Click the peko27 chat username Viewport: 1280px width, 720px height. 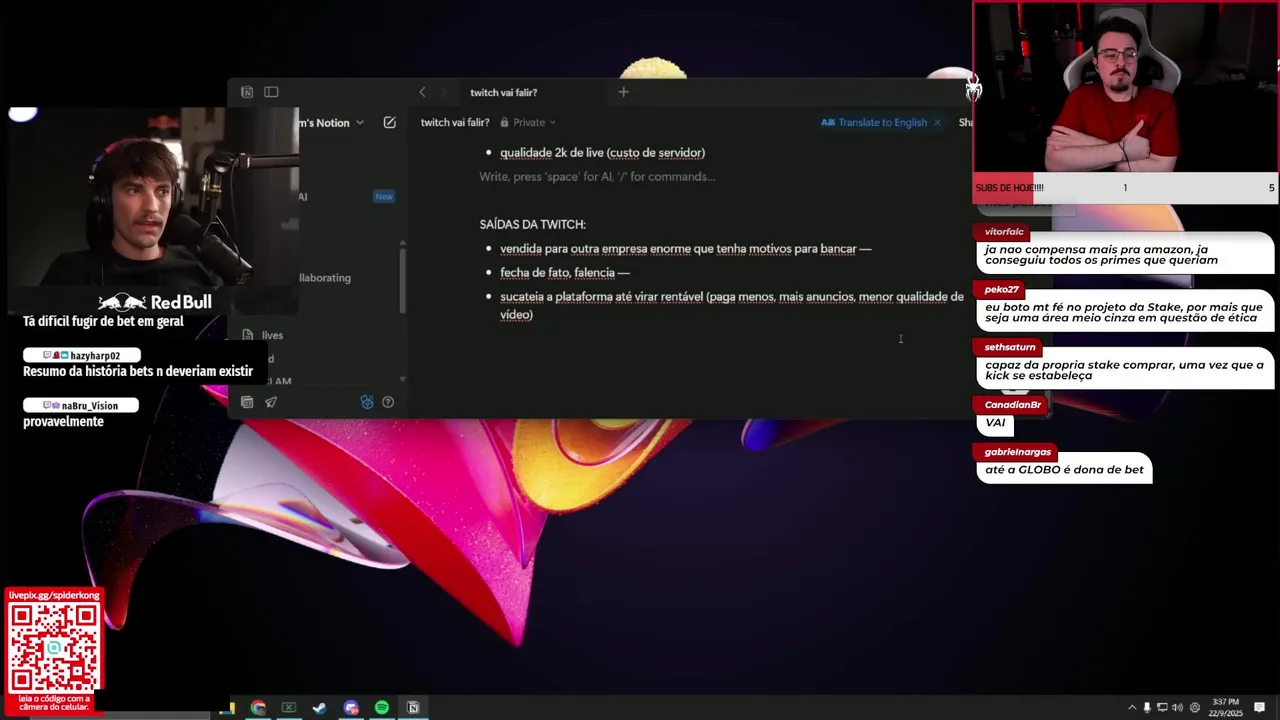click(x=1001, y=289)
